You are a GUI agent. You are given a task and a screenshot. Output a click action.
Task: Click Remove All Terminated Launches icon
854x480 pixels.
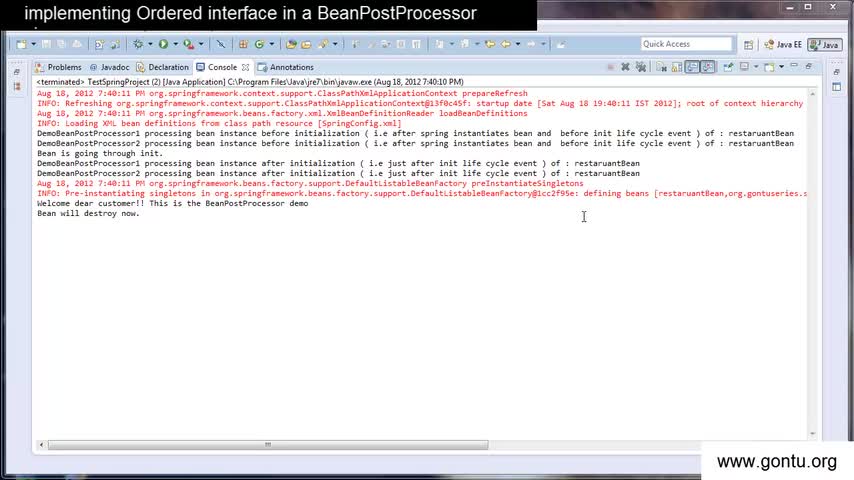[641, 67]
